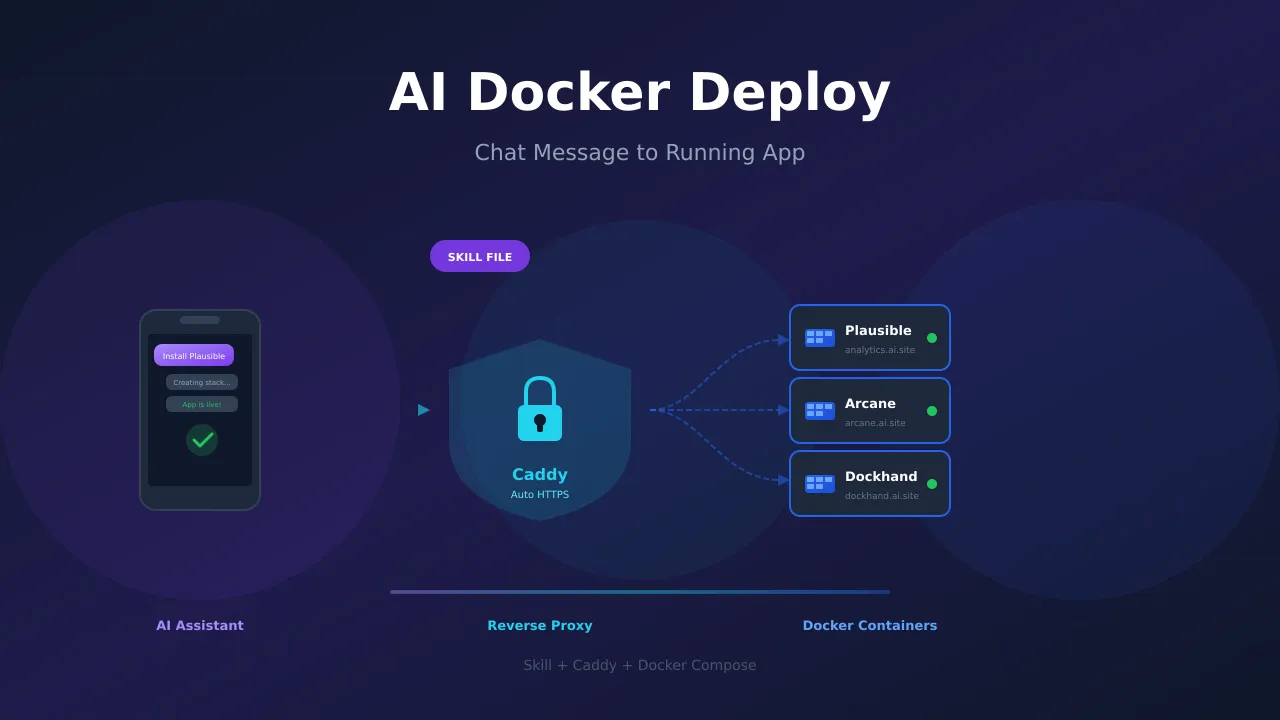Click the green status dot on Plausible
Screen dimensions: 1280x720
tap(932, 338)
